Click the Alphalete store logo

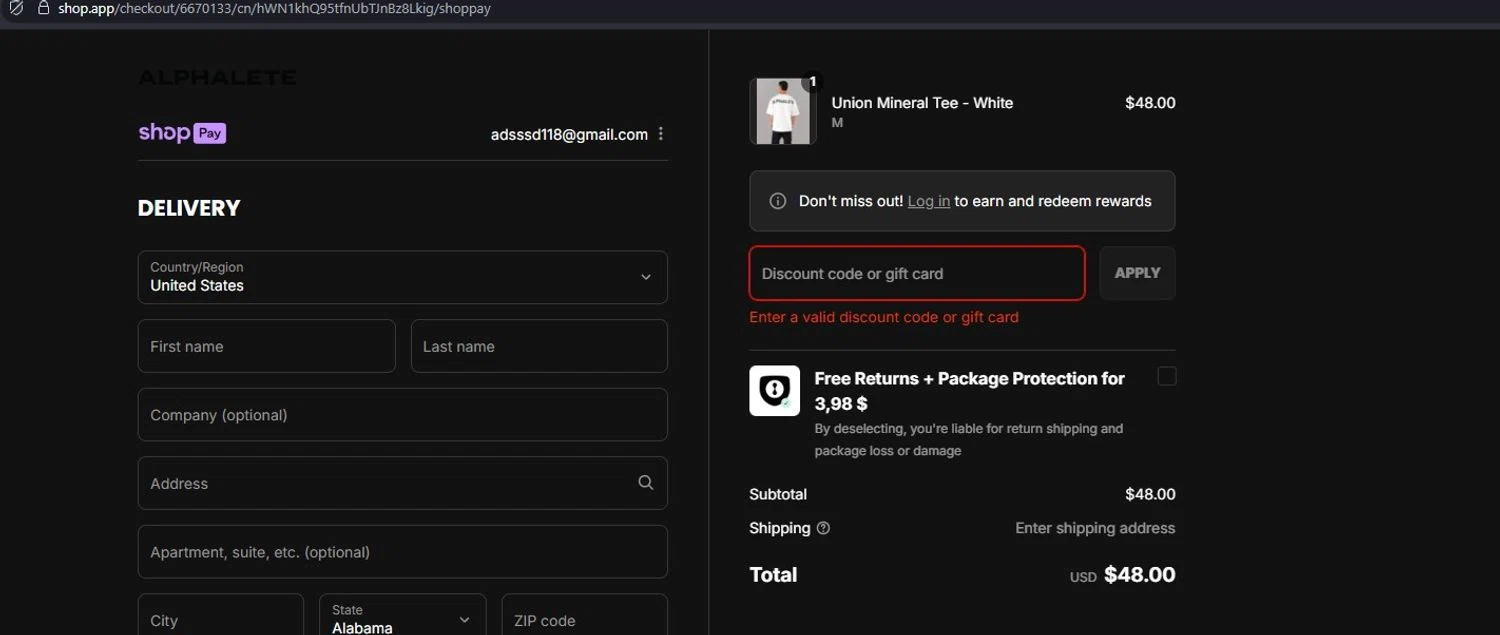coord(217,77)
